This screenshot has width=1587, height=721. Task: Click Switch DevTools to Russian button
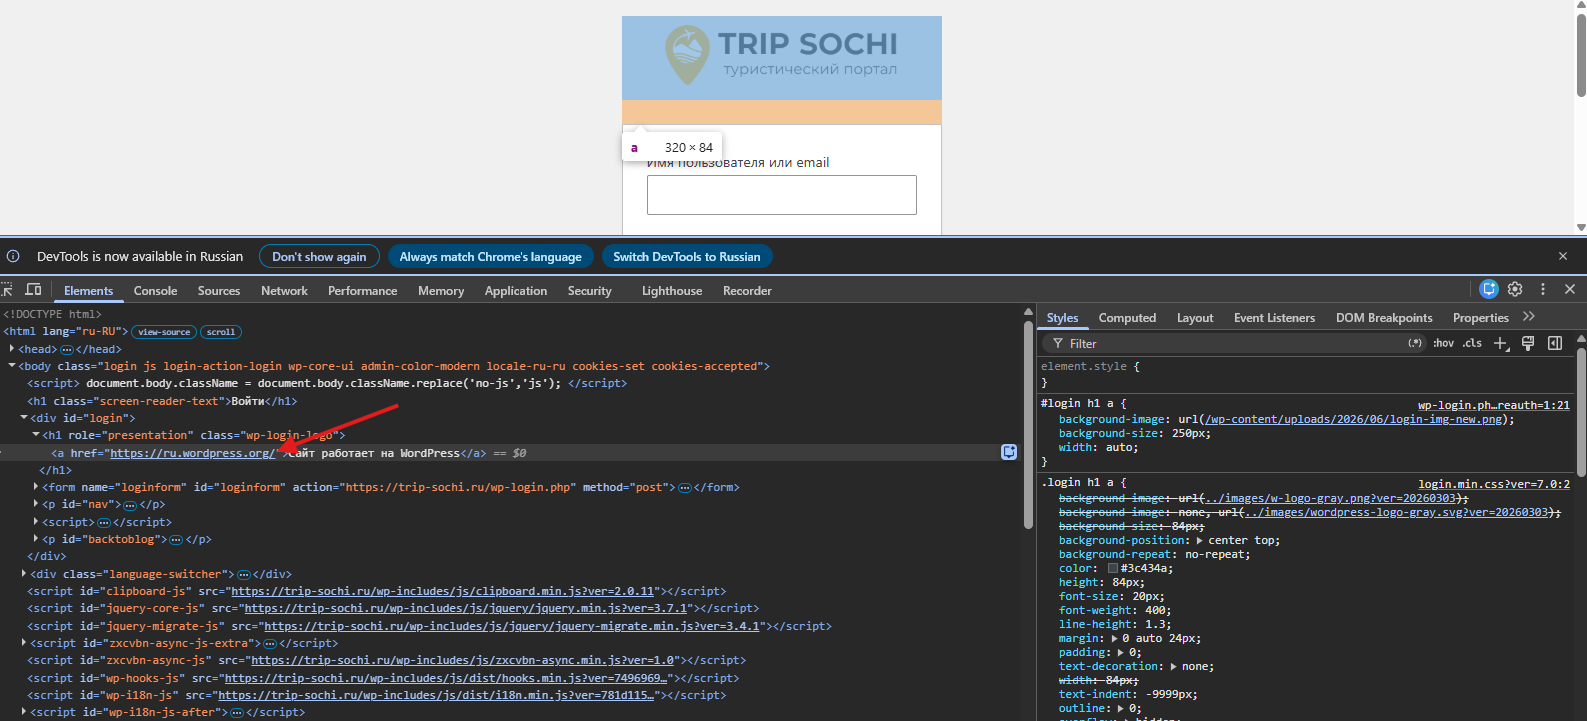click(686, 257)
